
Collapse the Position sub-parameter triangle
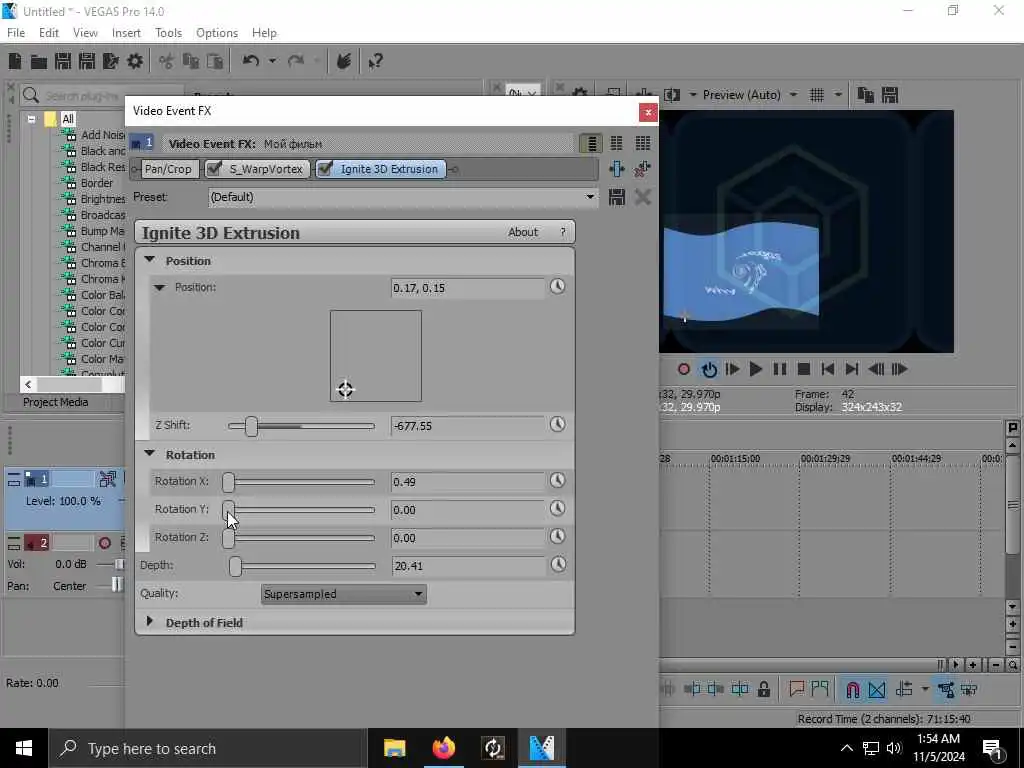(159, 287)
